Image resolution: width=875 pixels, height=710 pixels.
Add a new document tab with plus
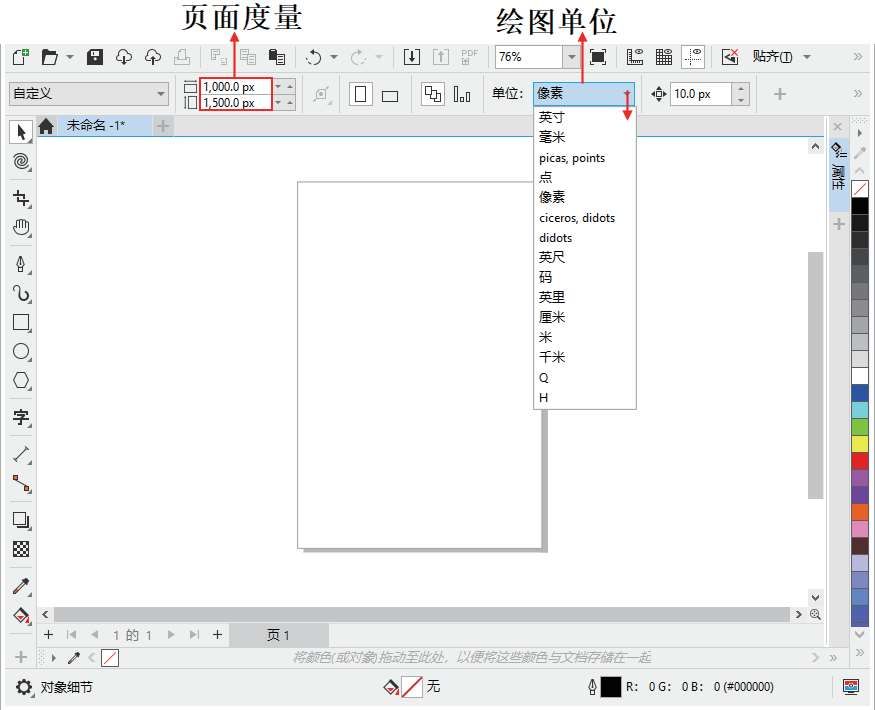click(x=163, y=126)
